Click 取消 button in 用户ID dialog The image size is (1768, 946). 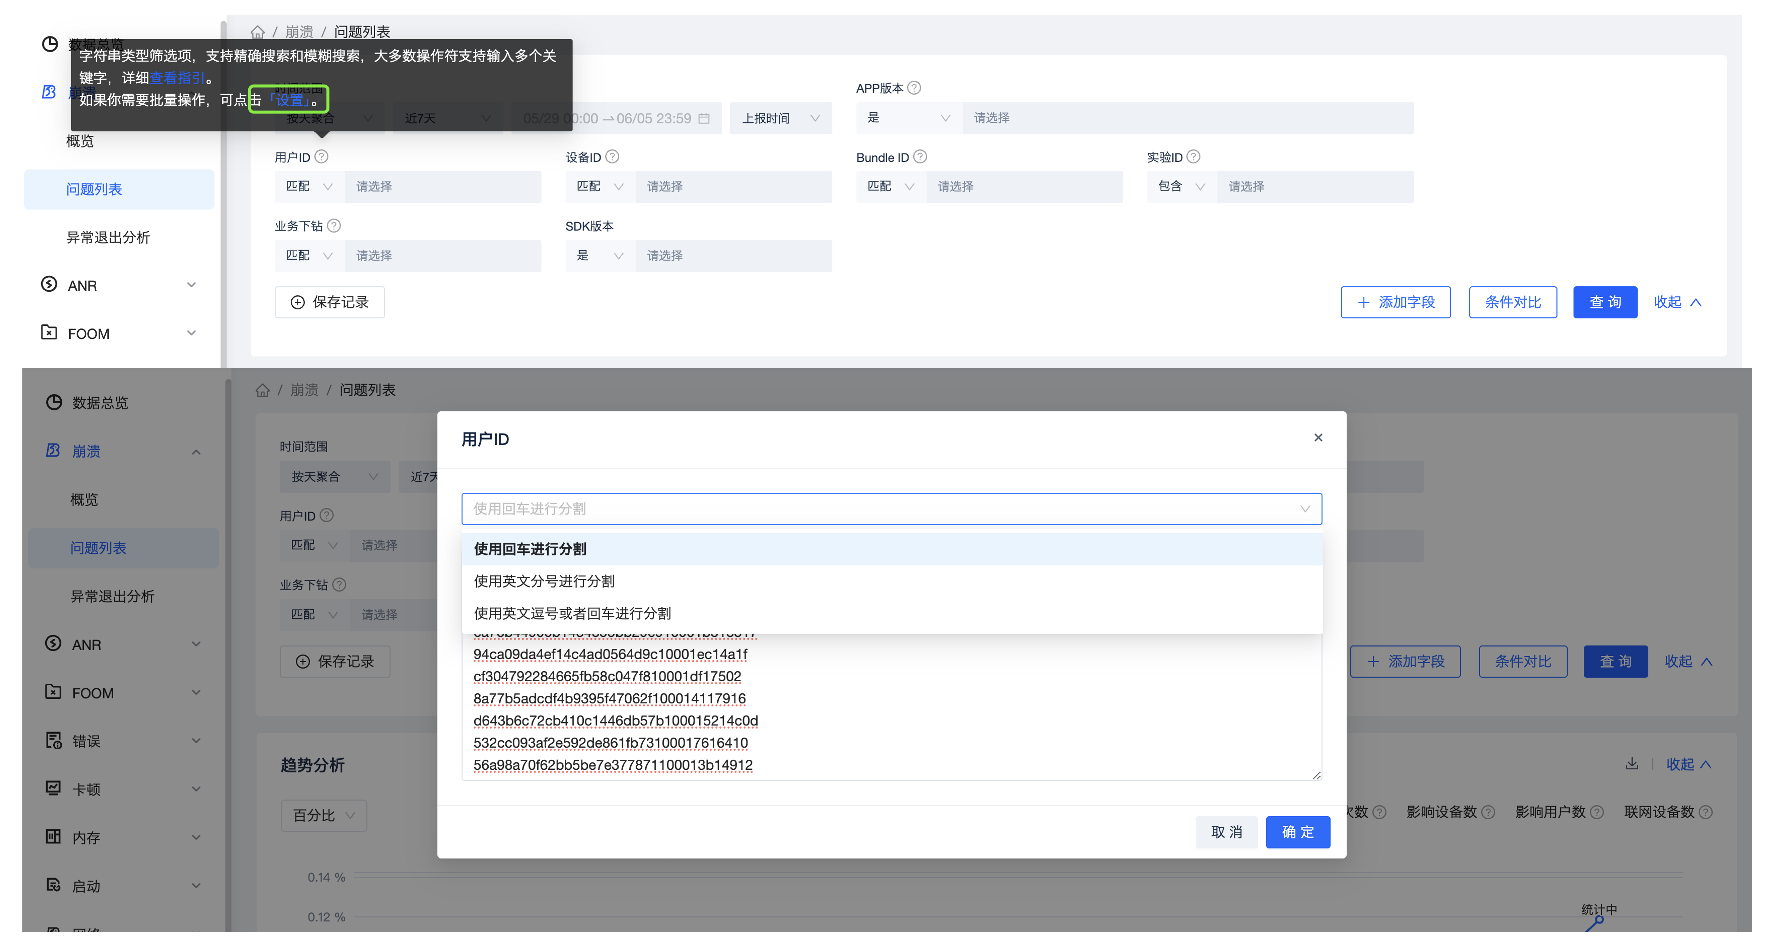tap(1227, 832)
